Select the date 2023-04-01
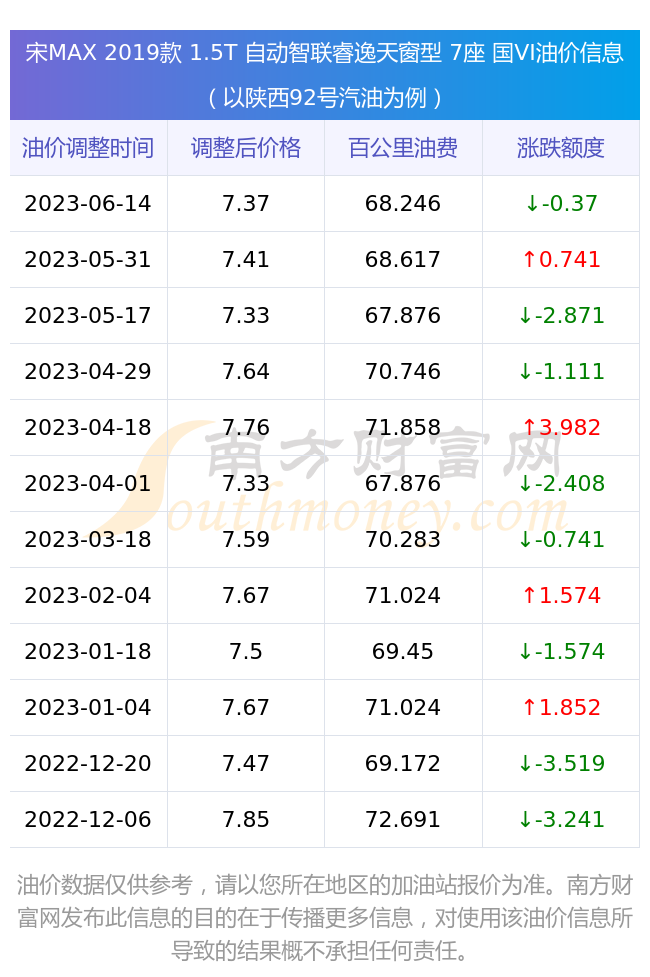The width and height of the screenshot is (650, 977). (x=88, y=484)
